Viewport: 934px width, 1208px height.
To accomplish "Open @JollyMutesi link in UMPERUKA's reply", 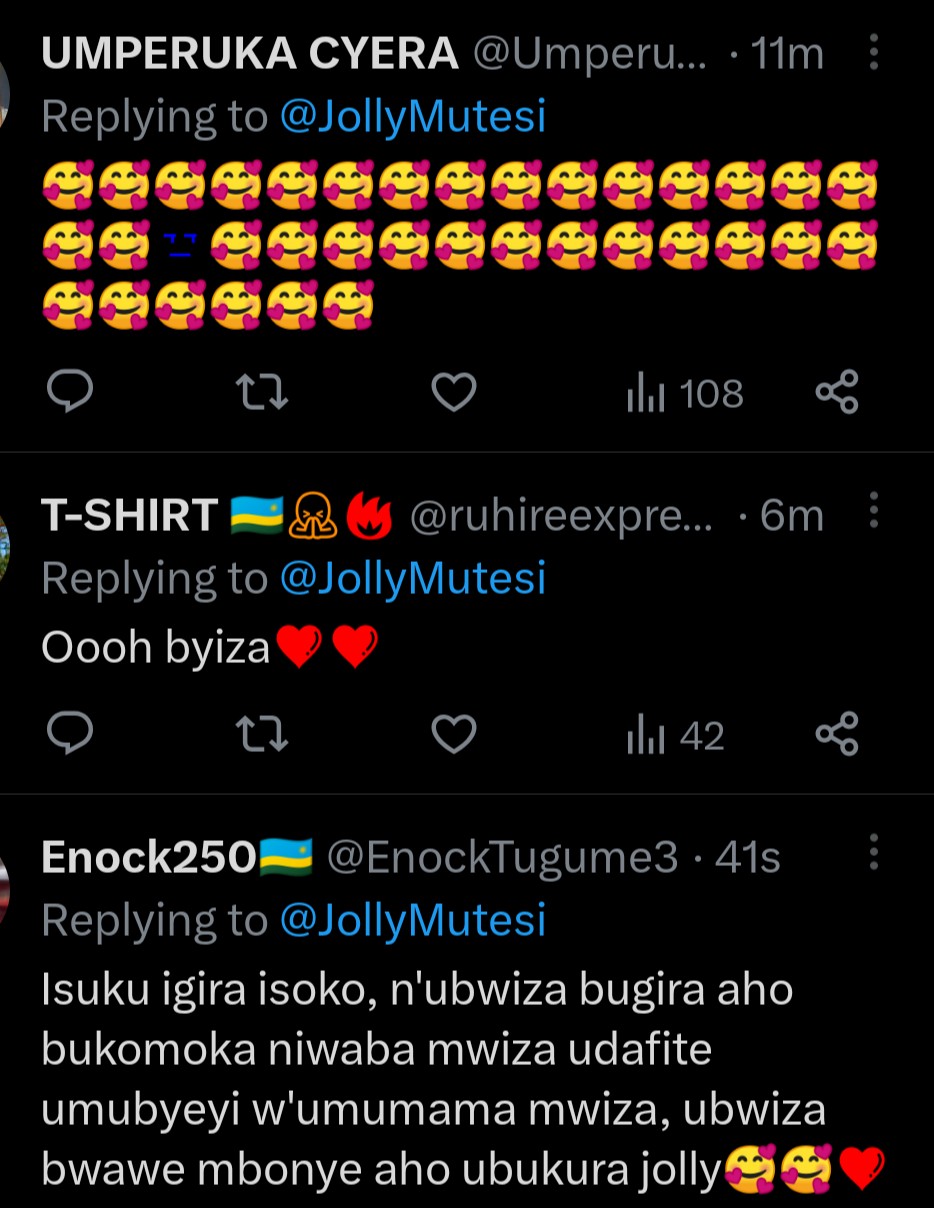I will (x=413, y=118).
